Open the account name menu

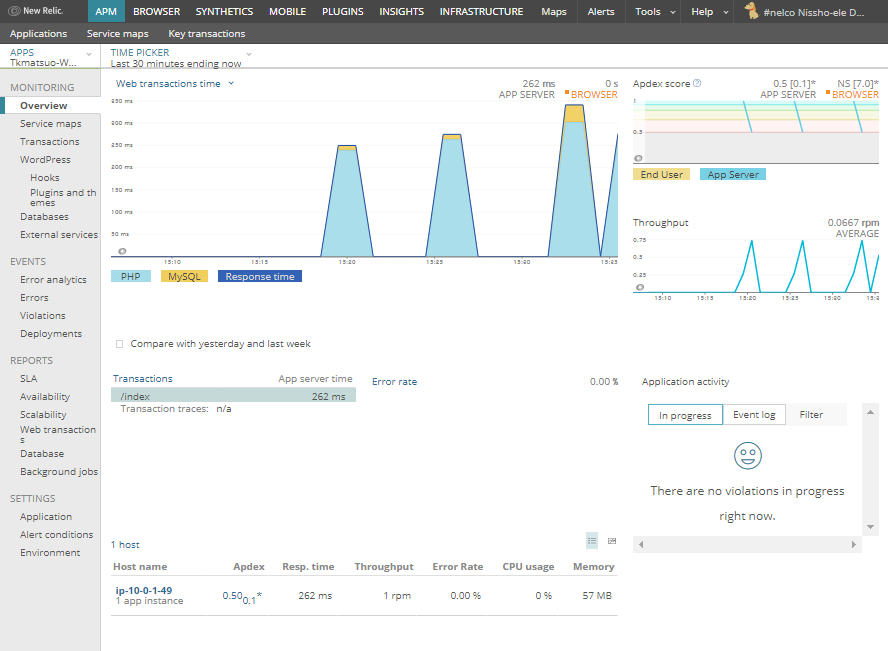point(813,12)
